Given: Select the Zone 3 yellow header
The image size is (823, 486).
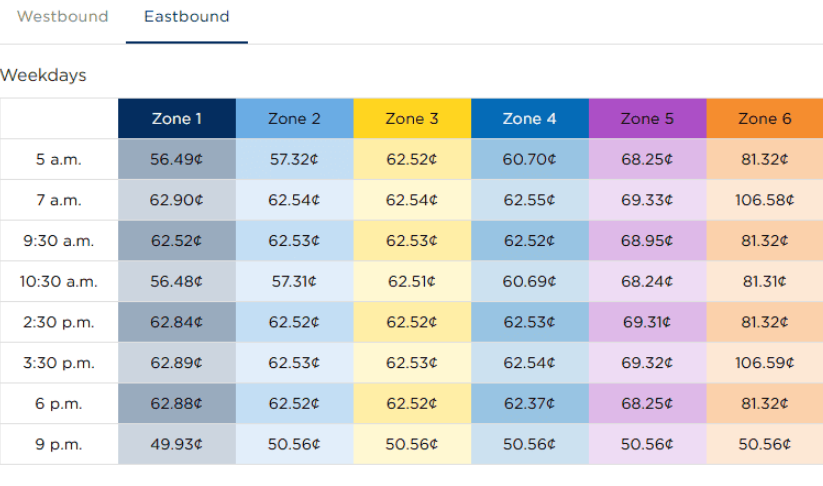Looking at the screenshot, I should click(x=412, y=119).
